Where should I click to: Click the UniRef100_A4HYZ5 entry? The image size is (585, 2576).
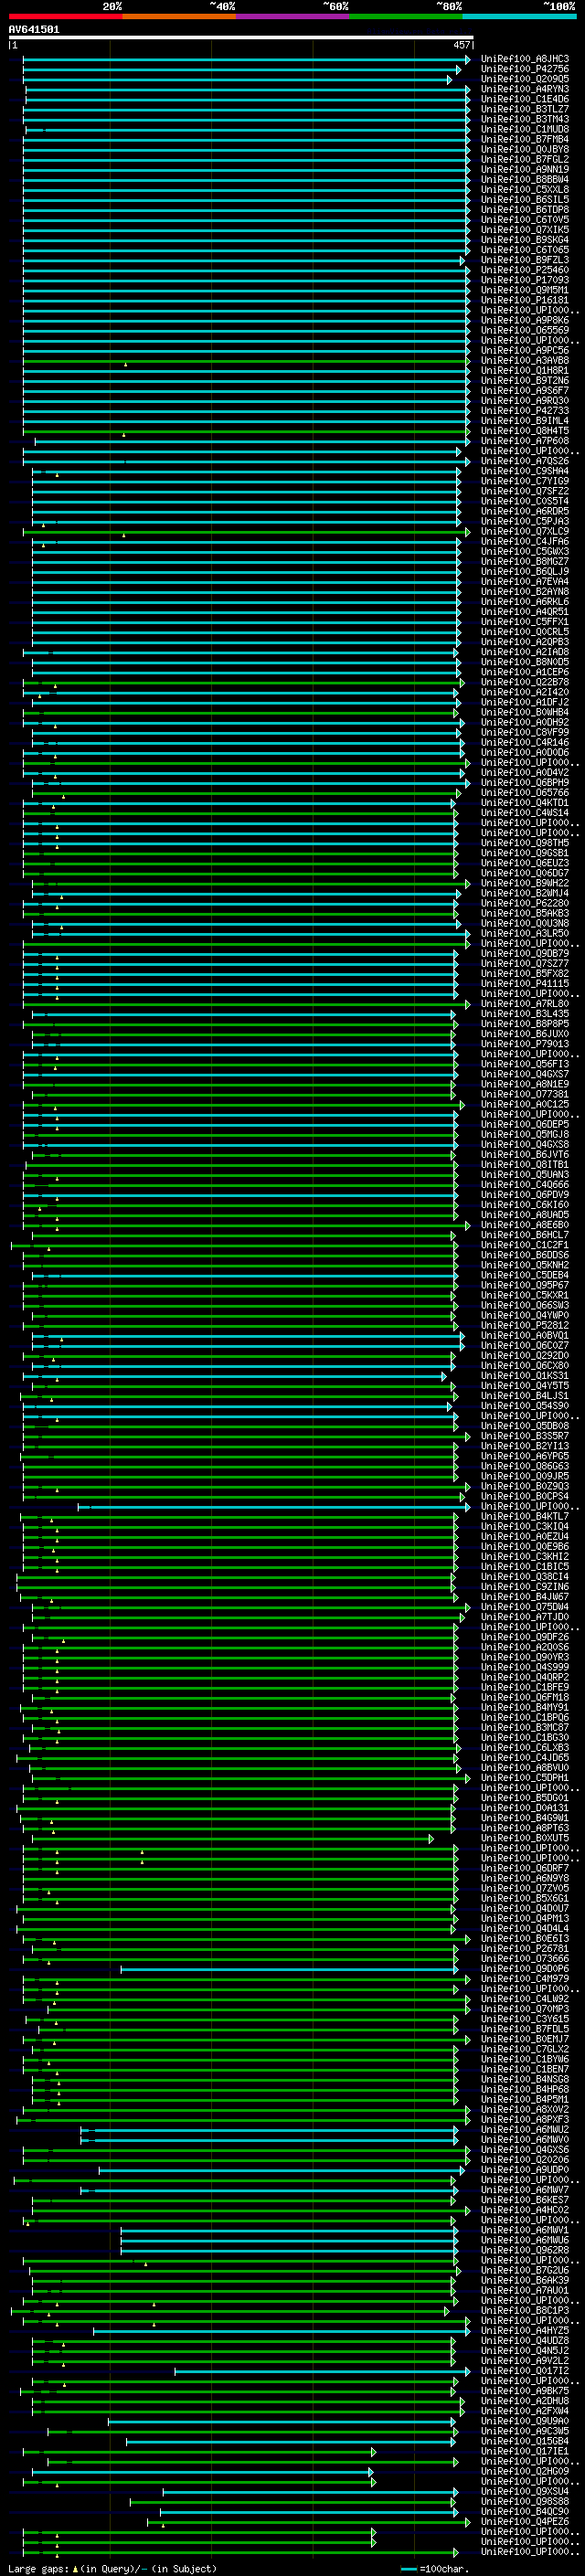(x=525, y=2331)
